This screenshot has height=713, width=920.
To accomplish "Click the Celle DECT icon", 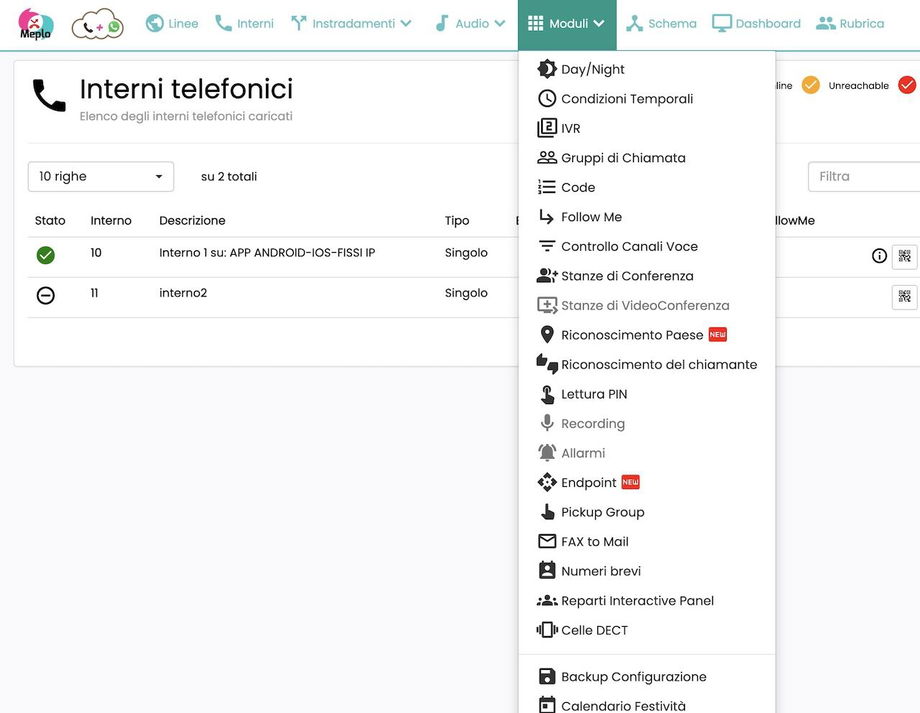I will [547, 630].
